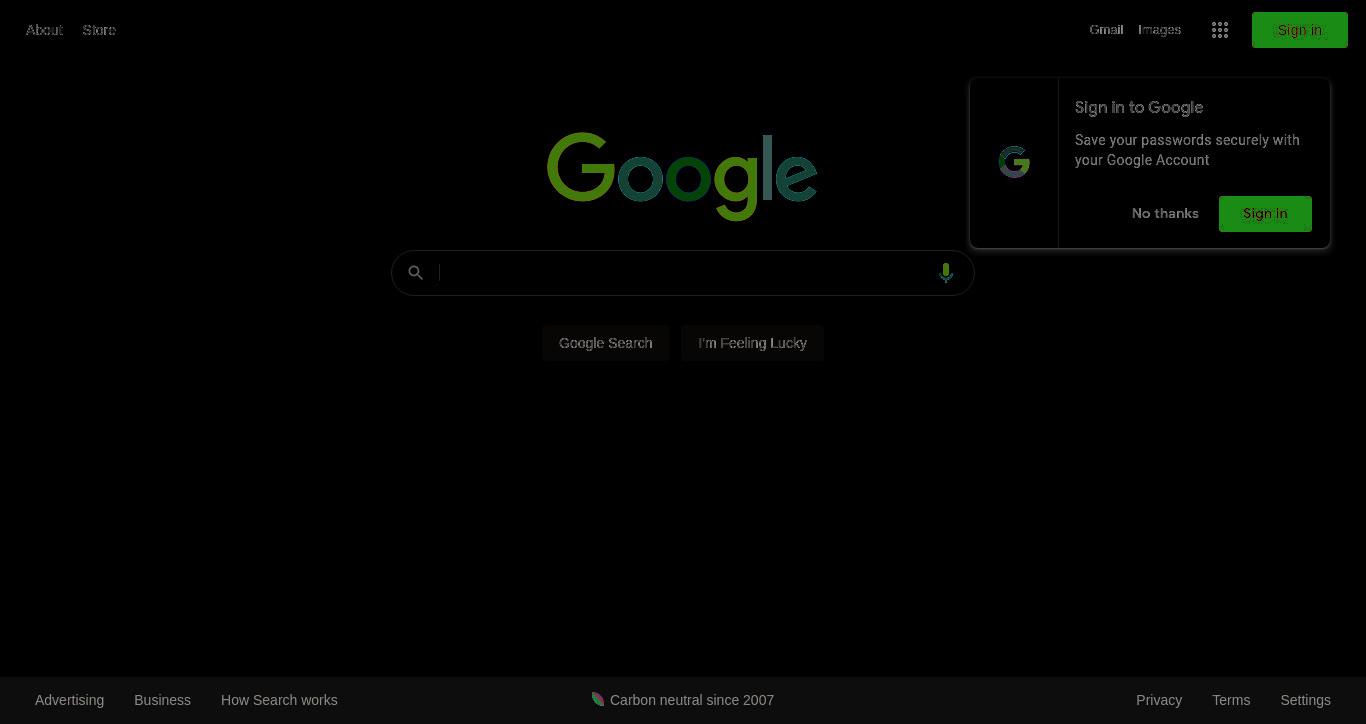Open the Privacy footer link

pyautogui.click(x=1159, y=700)
